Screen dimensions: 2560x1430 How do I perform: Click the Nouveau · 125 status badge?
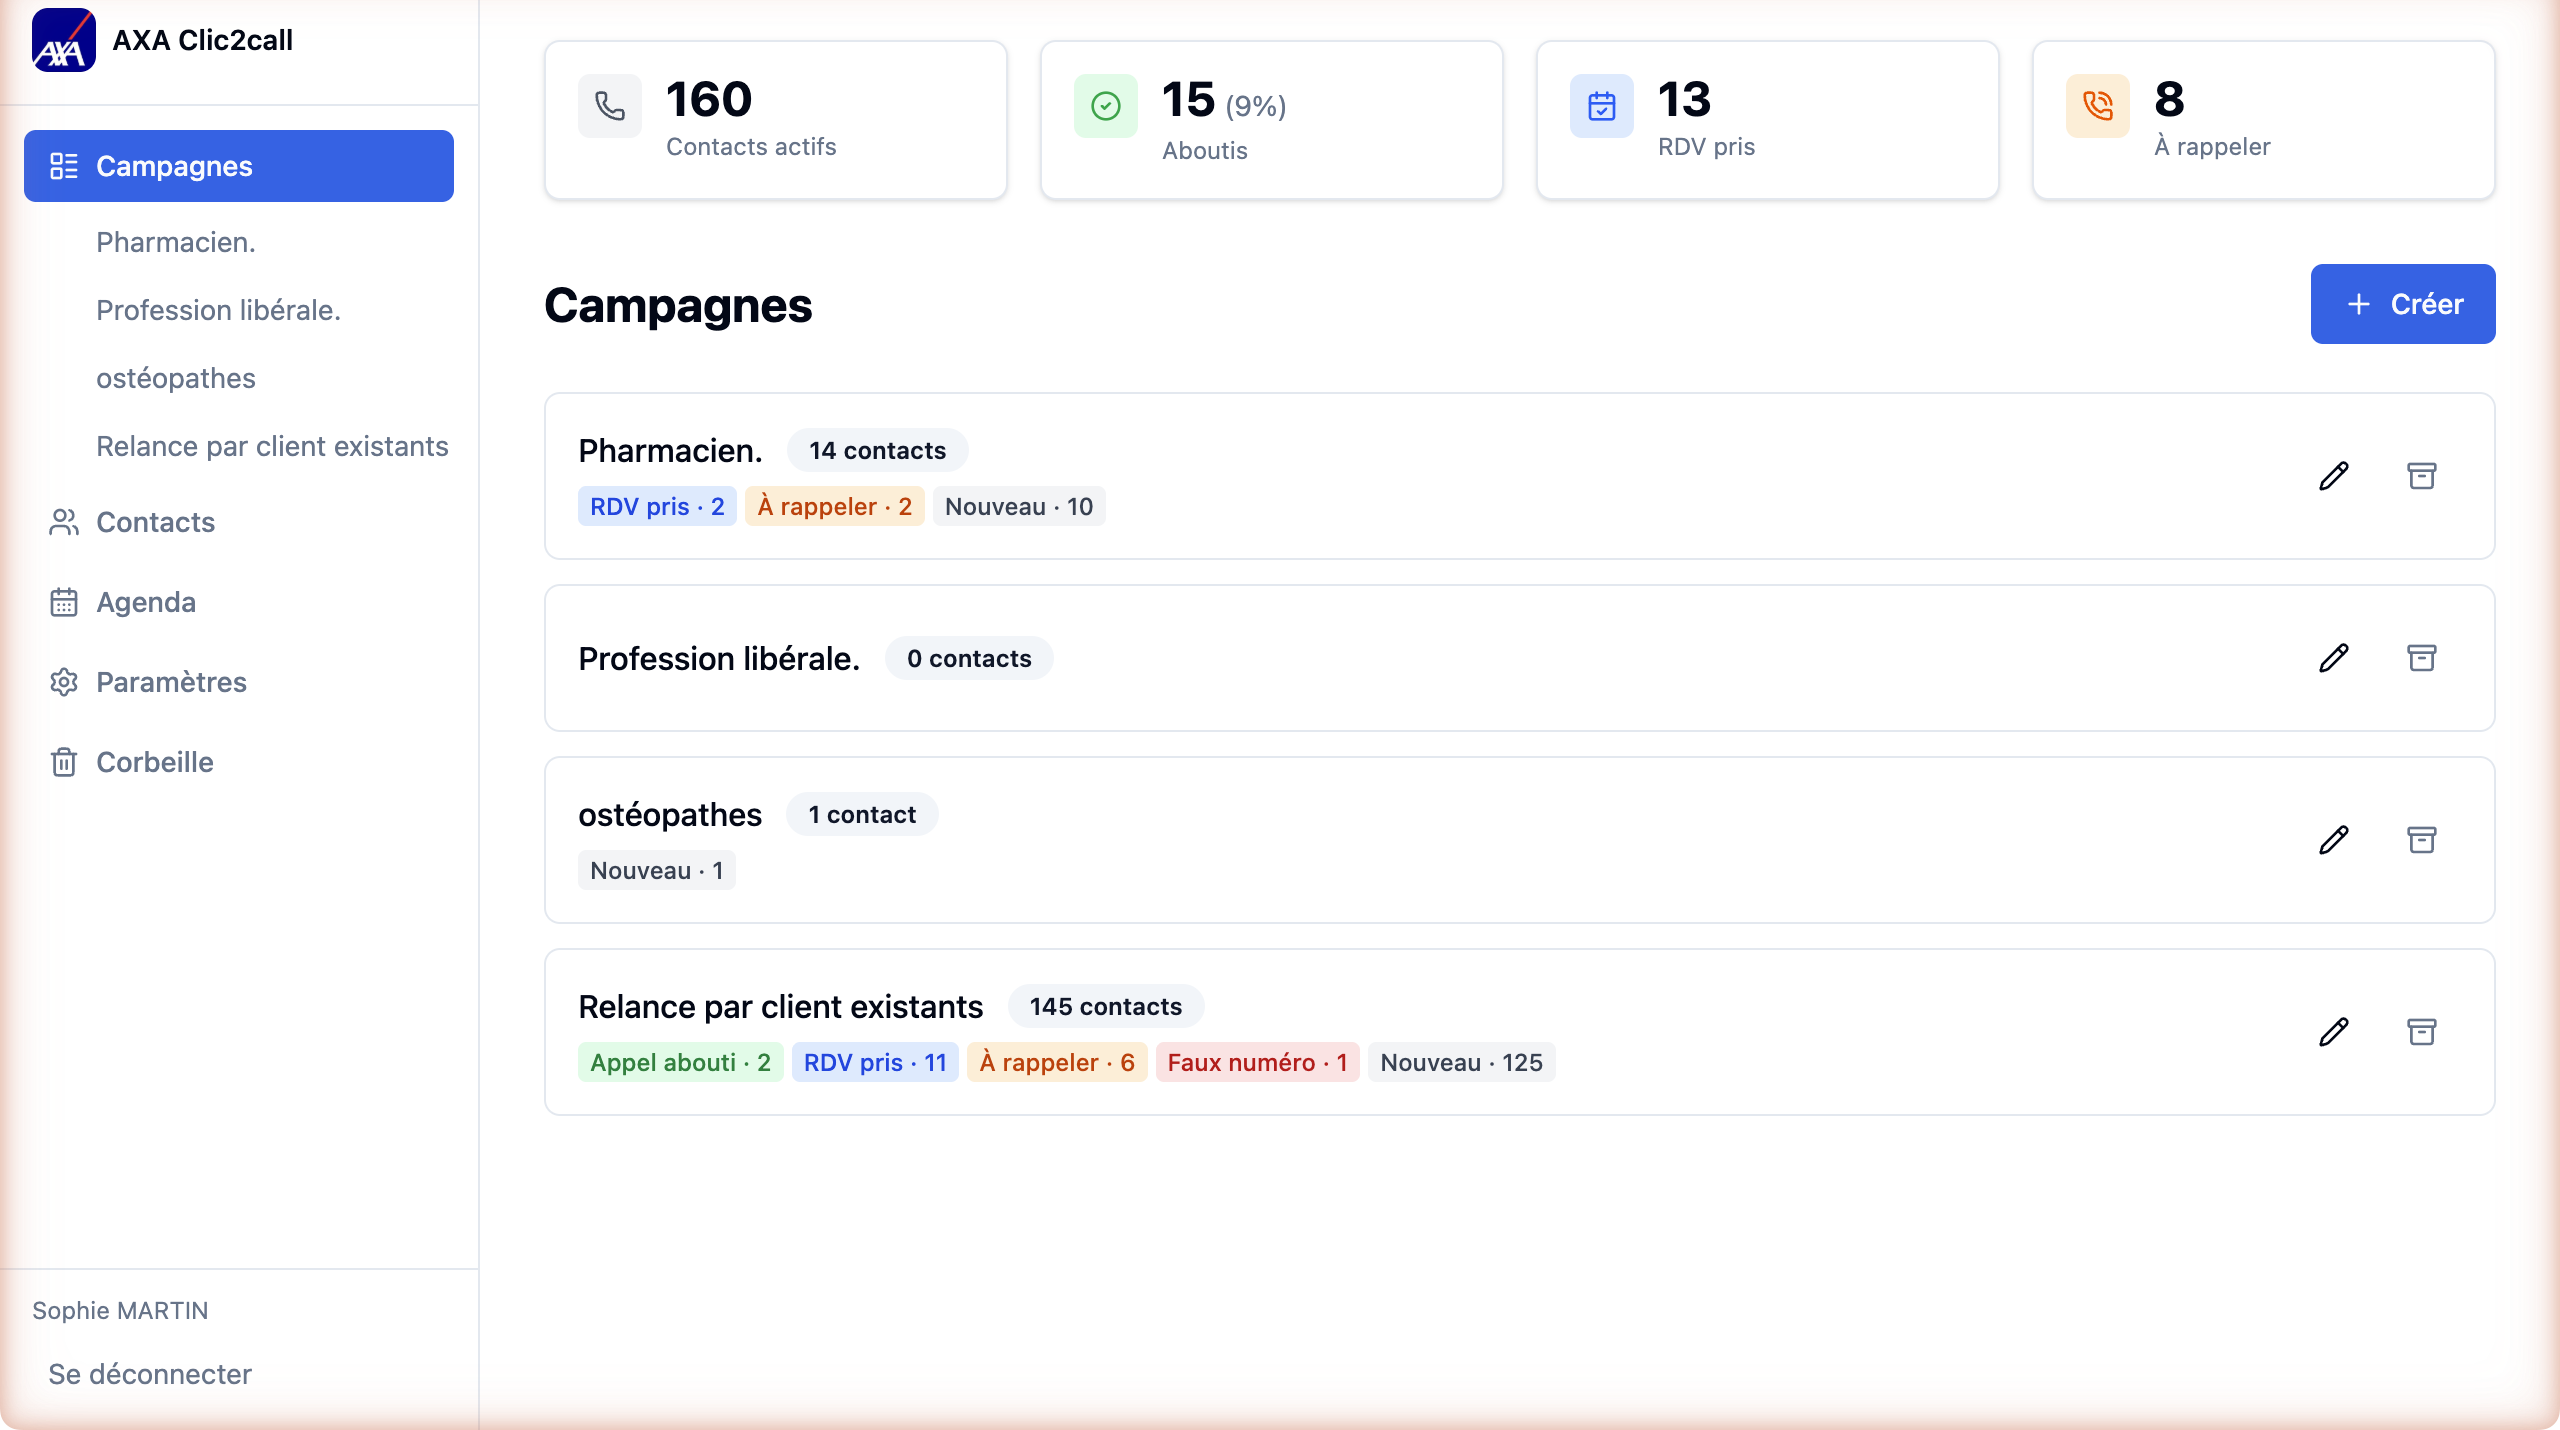click(1460, 1062)
